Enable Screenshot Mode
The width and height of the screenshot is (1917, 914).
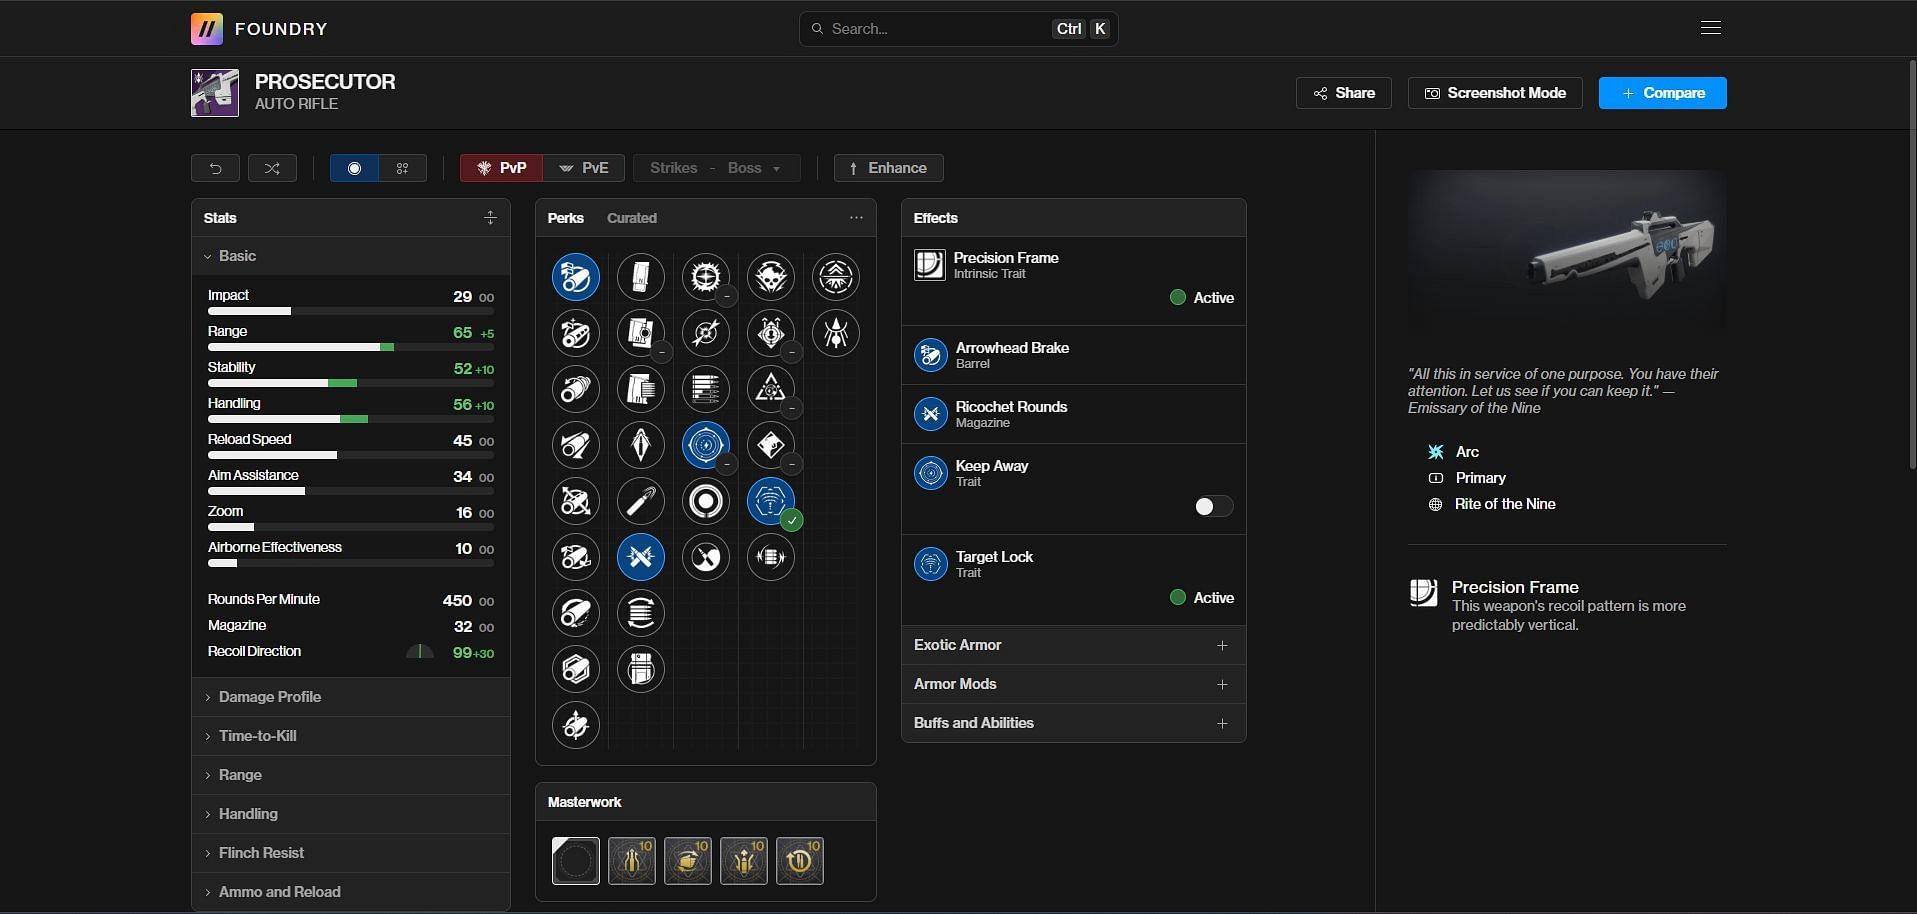click(x=1495, y=93)
